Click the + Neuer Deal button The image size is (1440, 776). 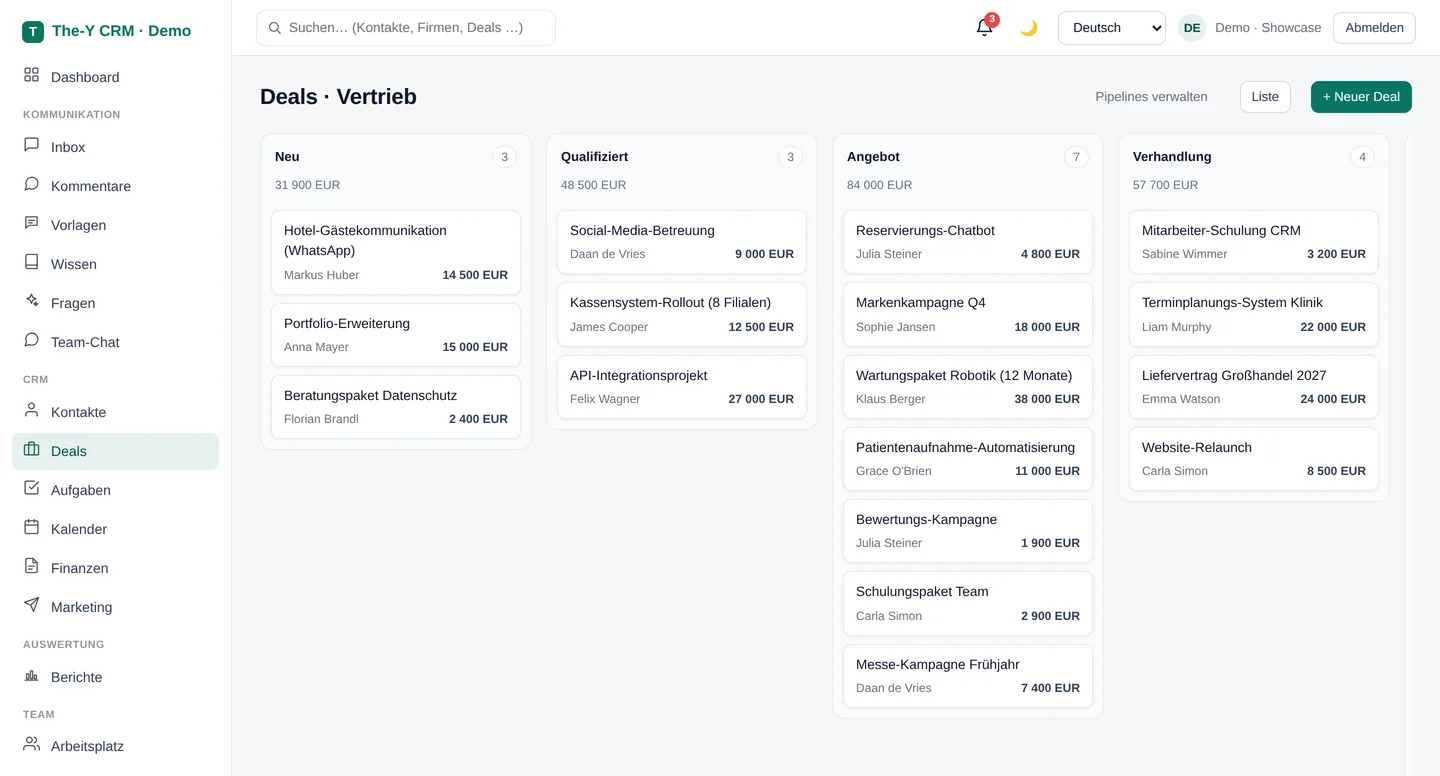(x=1361, y=97)
